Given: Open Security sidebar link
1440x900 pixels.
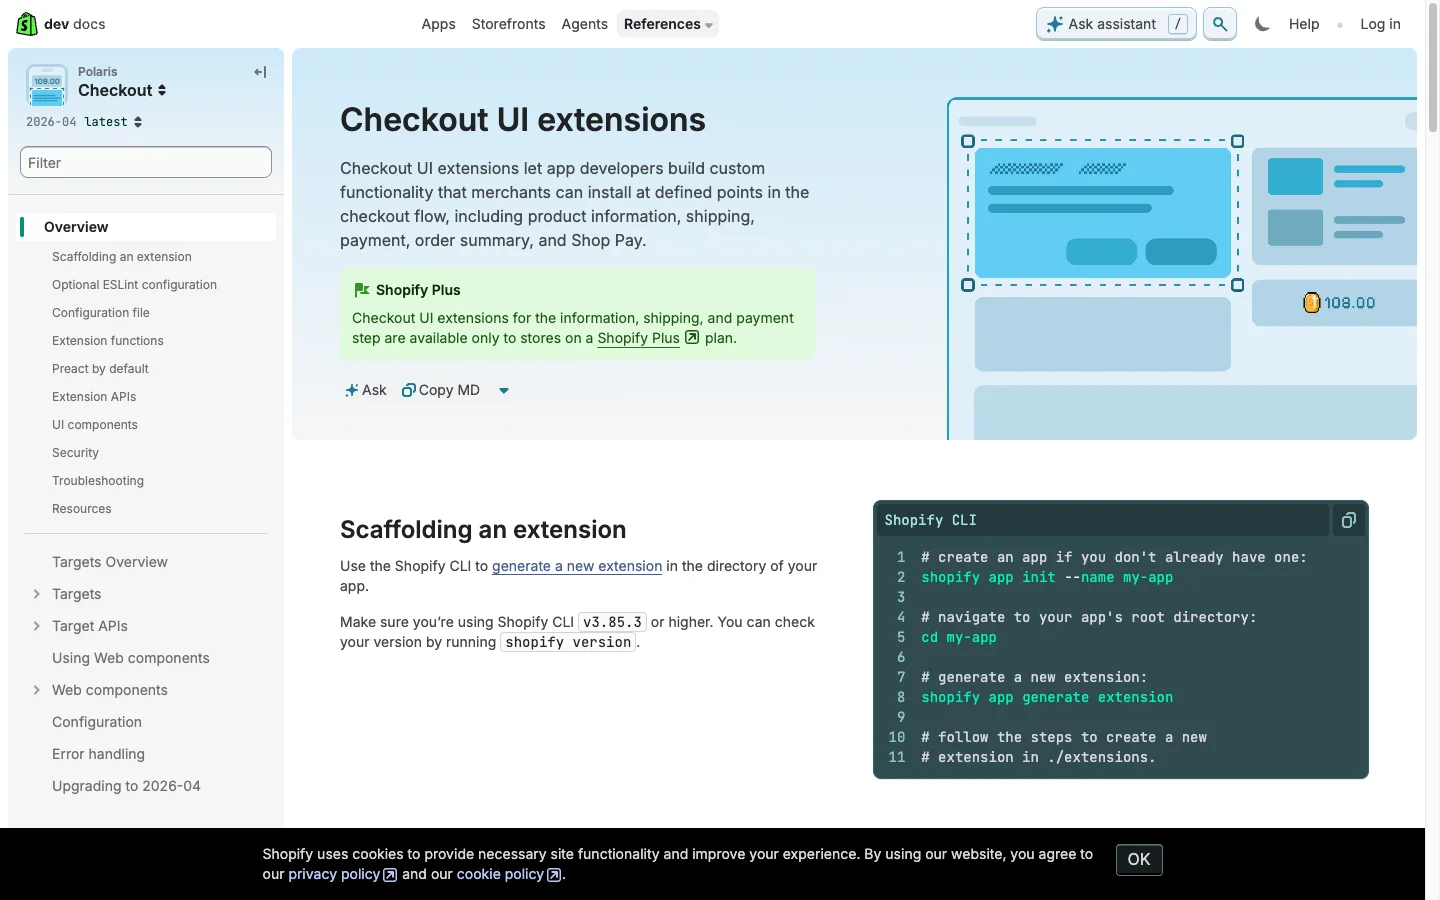Looking at the screenshot, I should pos(75,453).
